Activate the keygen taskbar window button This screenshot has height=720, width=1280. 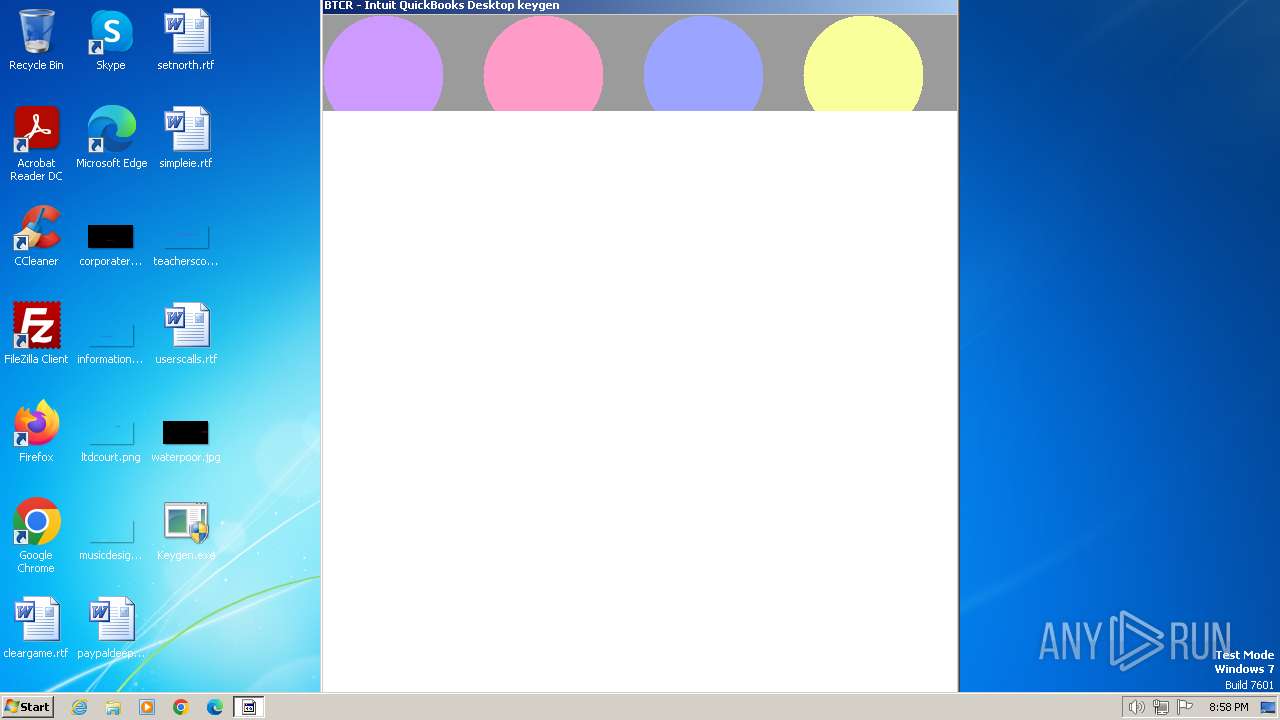tap(249, 707)
